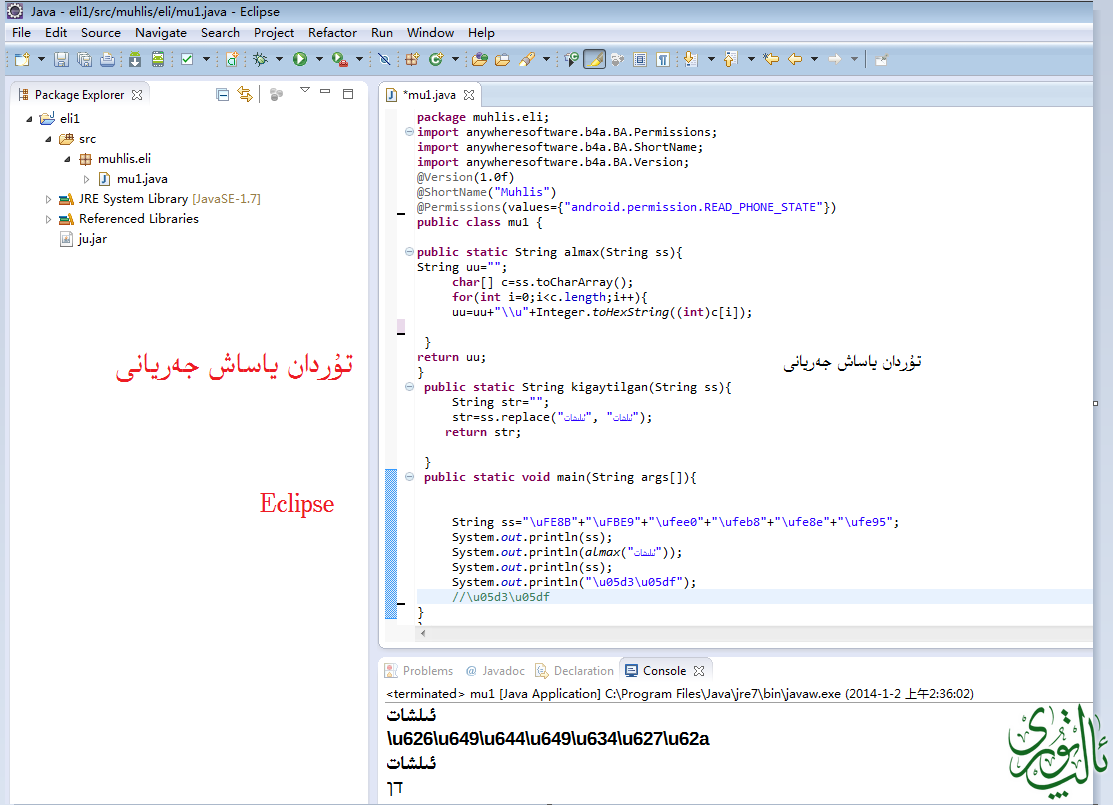The image size is (1113, 805).
Task: Click the editor horizontal scrollbar left arrow
Action: coord(423,633)
